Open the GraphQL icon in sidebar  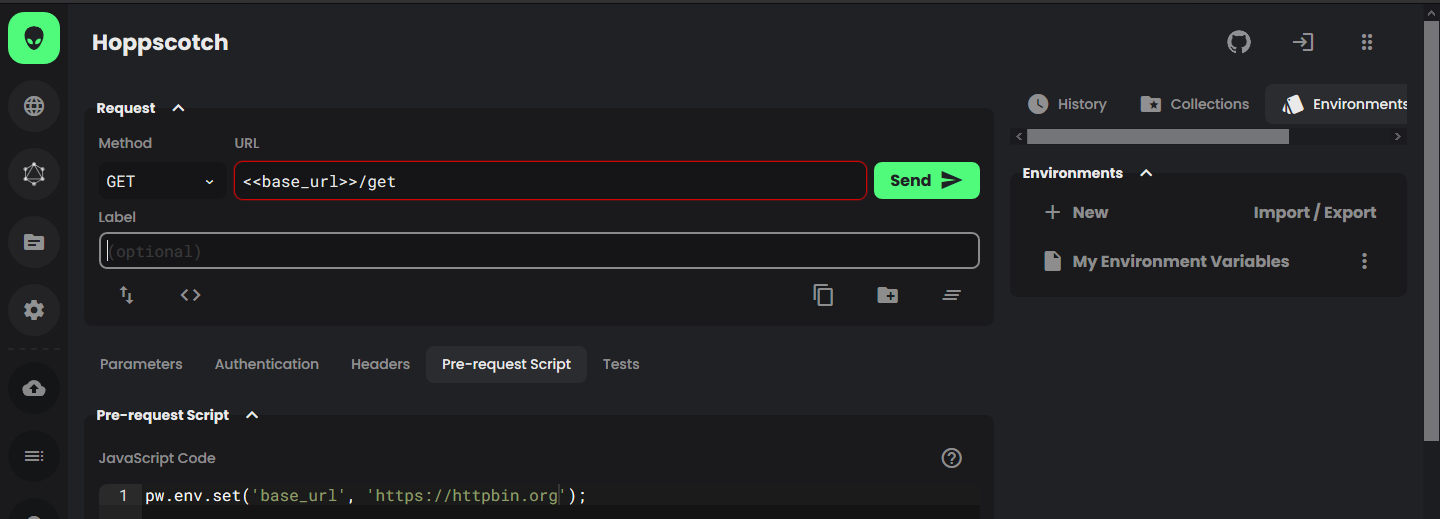(x=34, y=174)
